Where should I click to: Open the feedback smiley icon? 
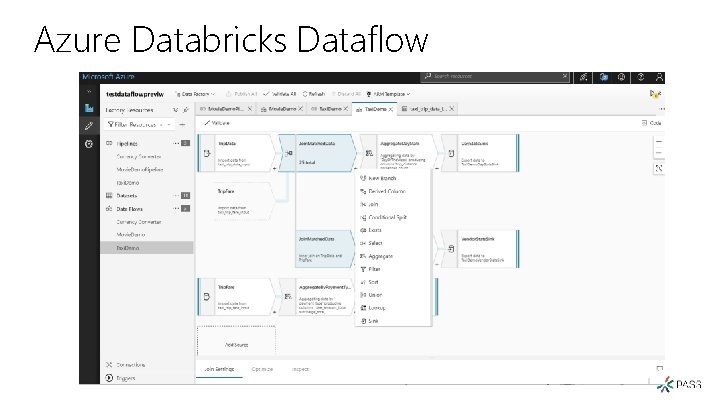[x=622, y=75]
